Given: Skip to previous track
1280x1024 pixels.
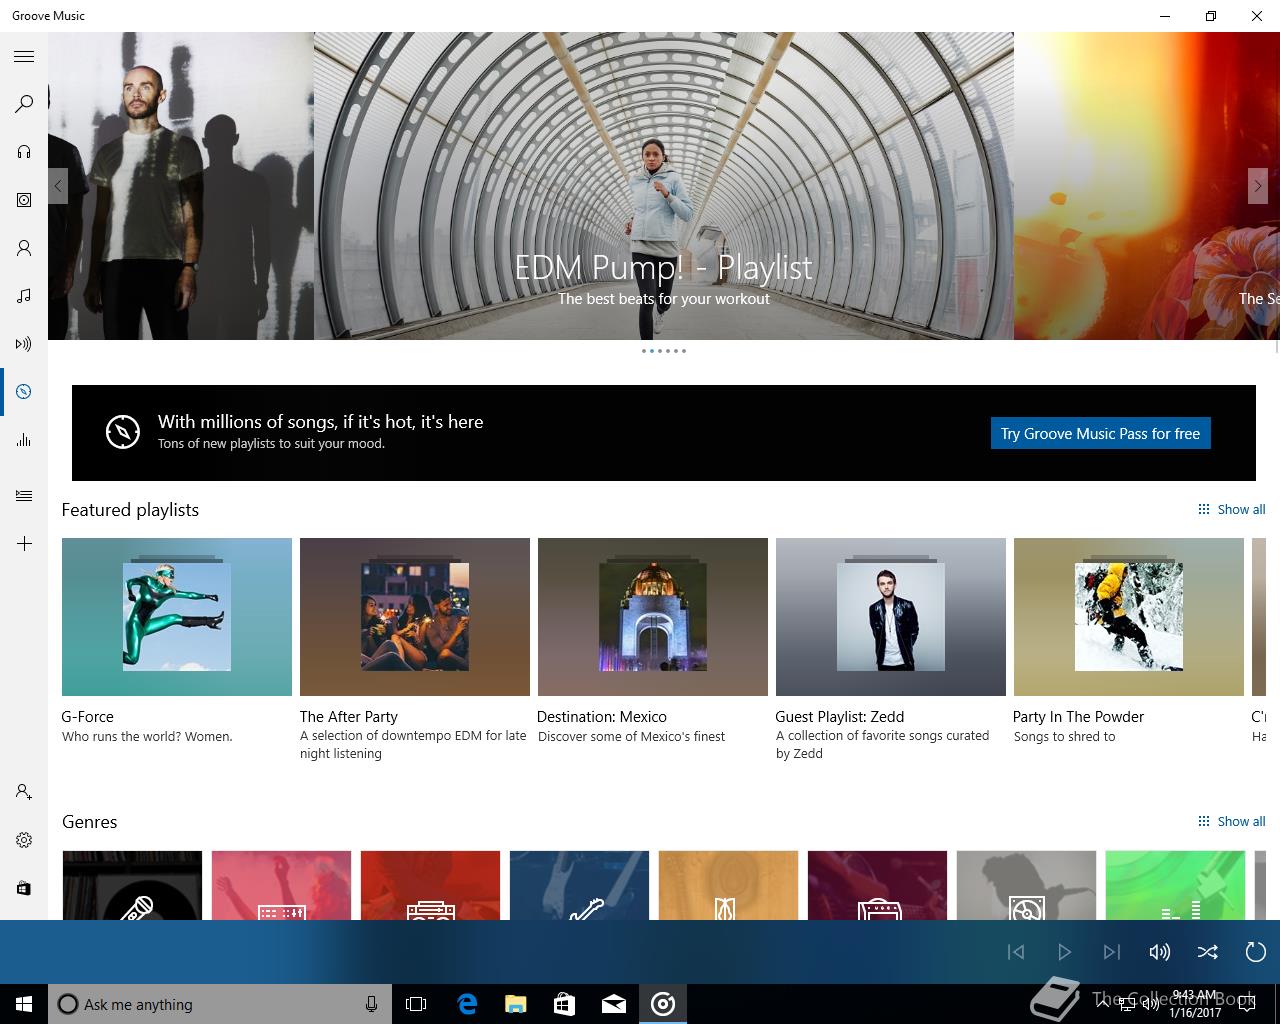Looking at the screenshot, I should [1016, 952].
